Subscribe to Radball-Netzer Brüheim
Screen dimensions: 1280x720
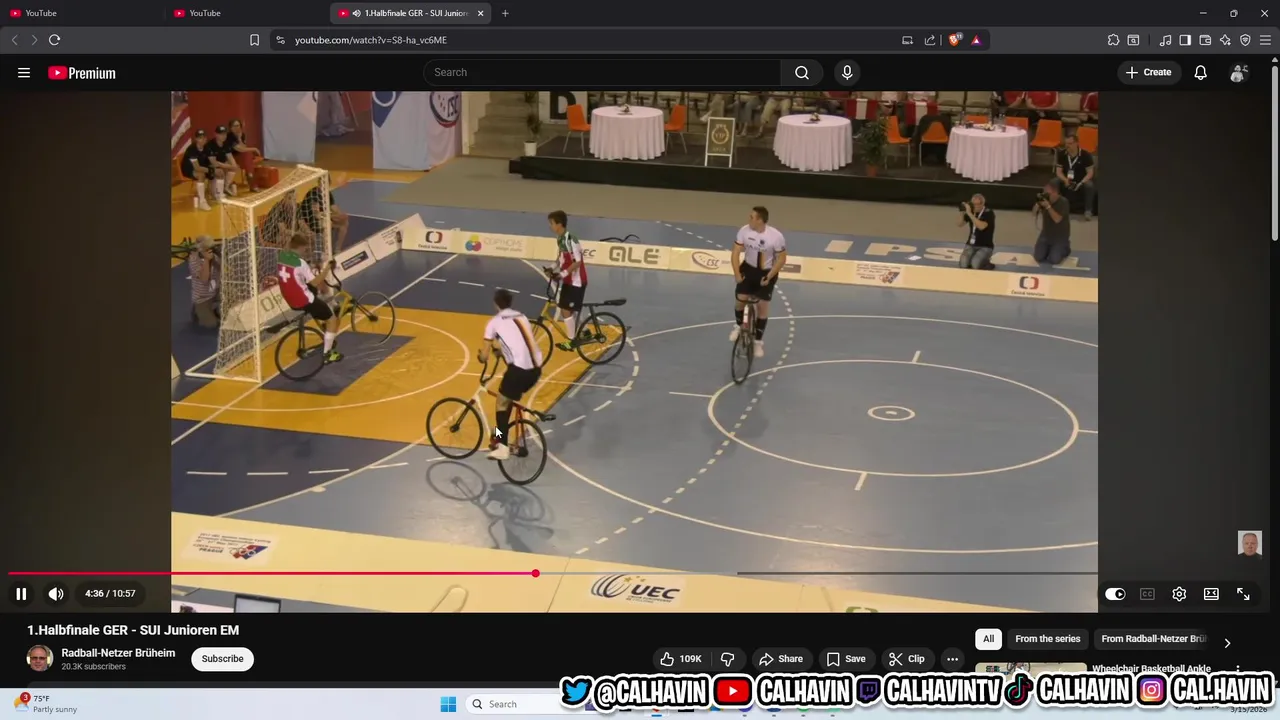222,659
